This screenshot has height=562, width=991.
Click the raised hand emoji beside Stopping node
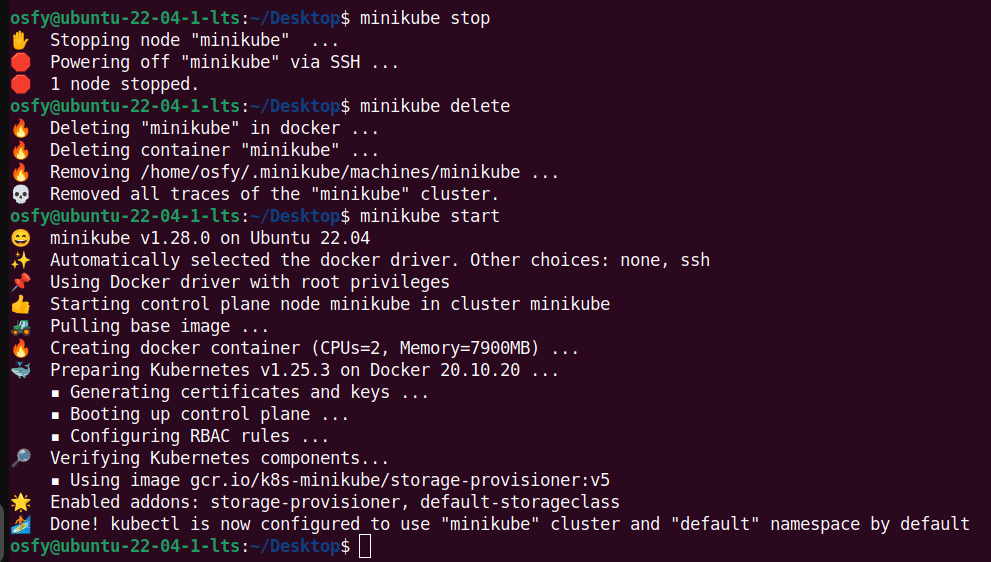(x=19, y=40)
